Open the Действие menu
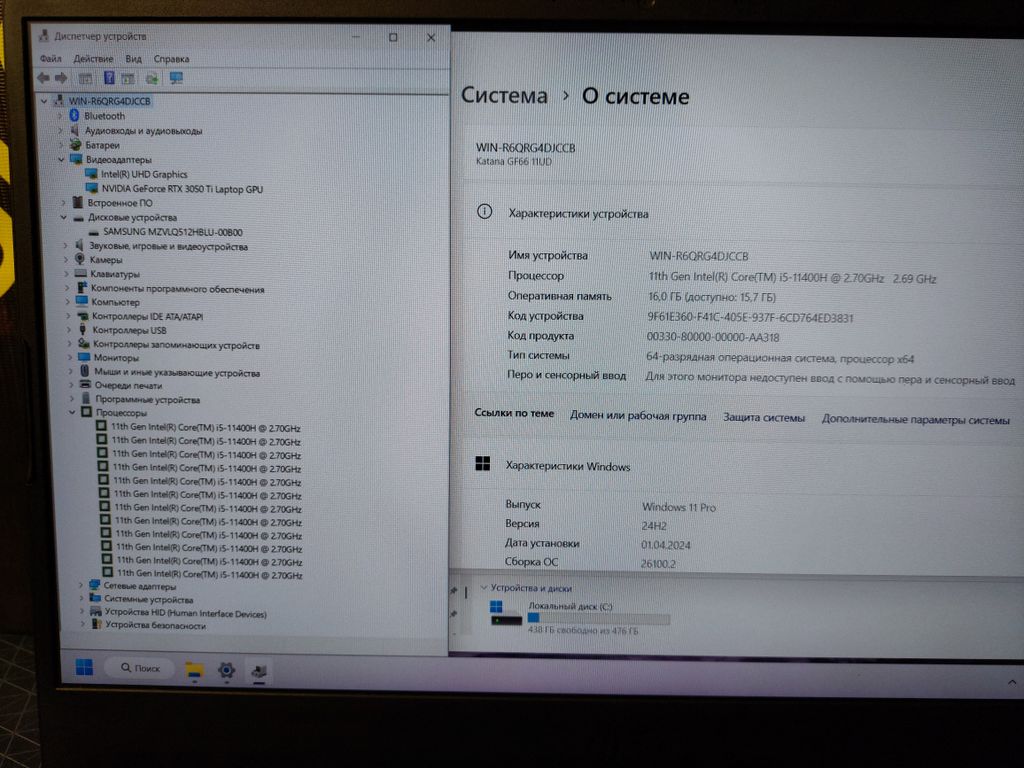Image resolution: width=1024 pixels, height=768 pixels. click(x=93, y=59)
